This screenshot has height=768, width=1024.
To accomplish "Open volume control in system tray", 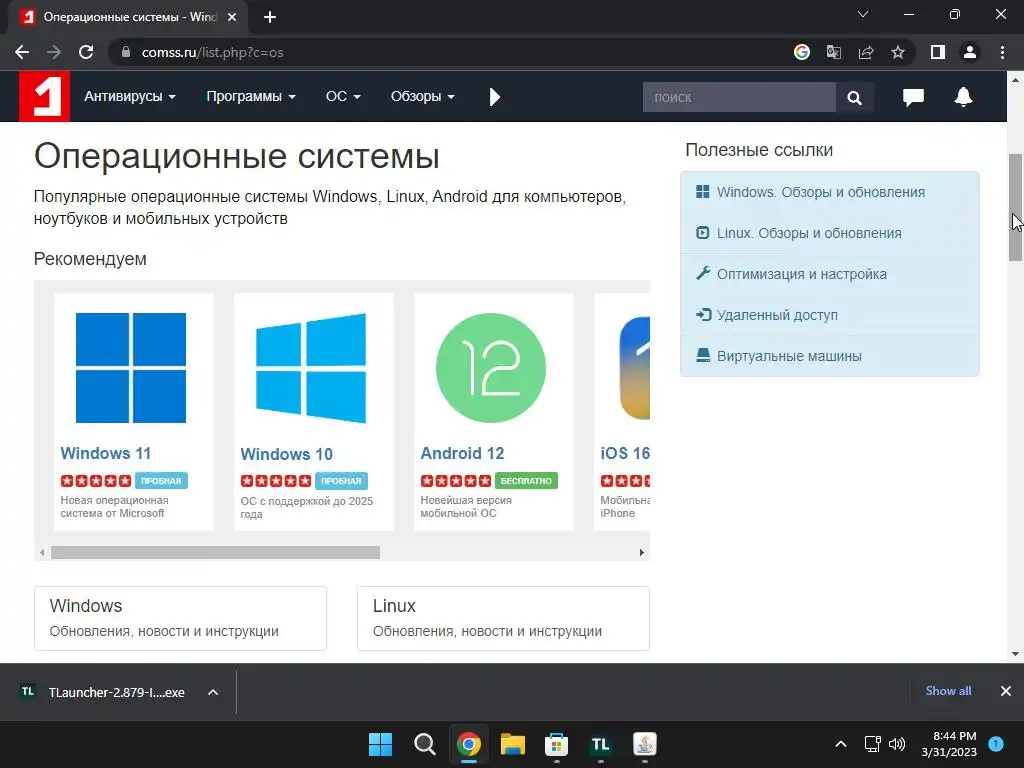I will point(897,744).
